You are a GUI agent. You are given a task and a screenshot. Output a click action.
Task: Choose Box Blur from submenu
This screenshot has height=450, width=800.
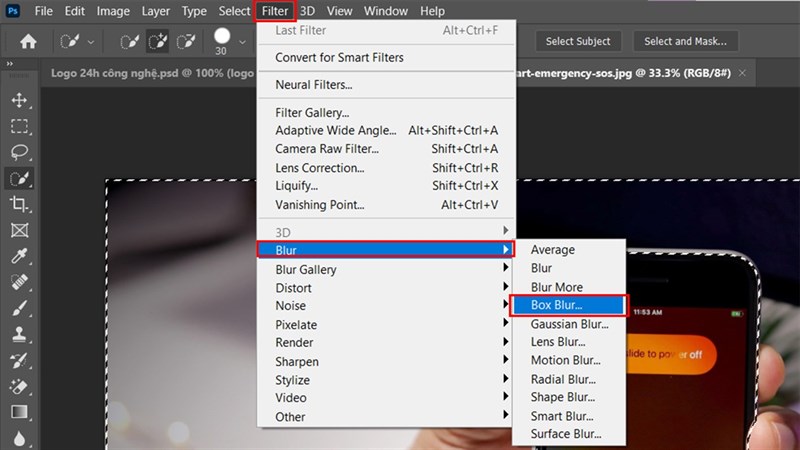tap(568, 305)
